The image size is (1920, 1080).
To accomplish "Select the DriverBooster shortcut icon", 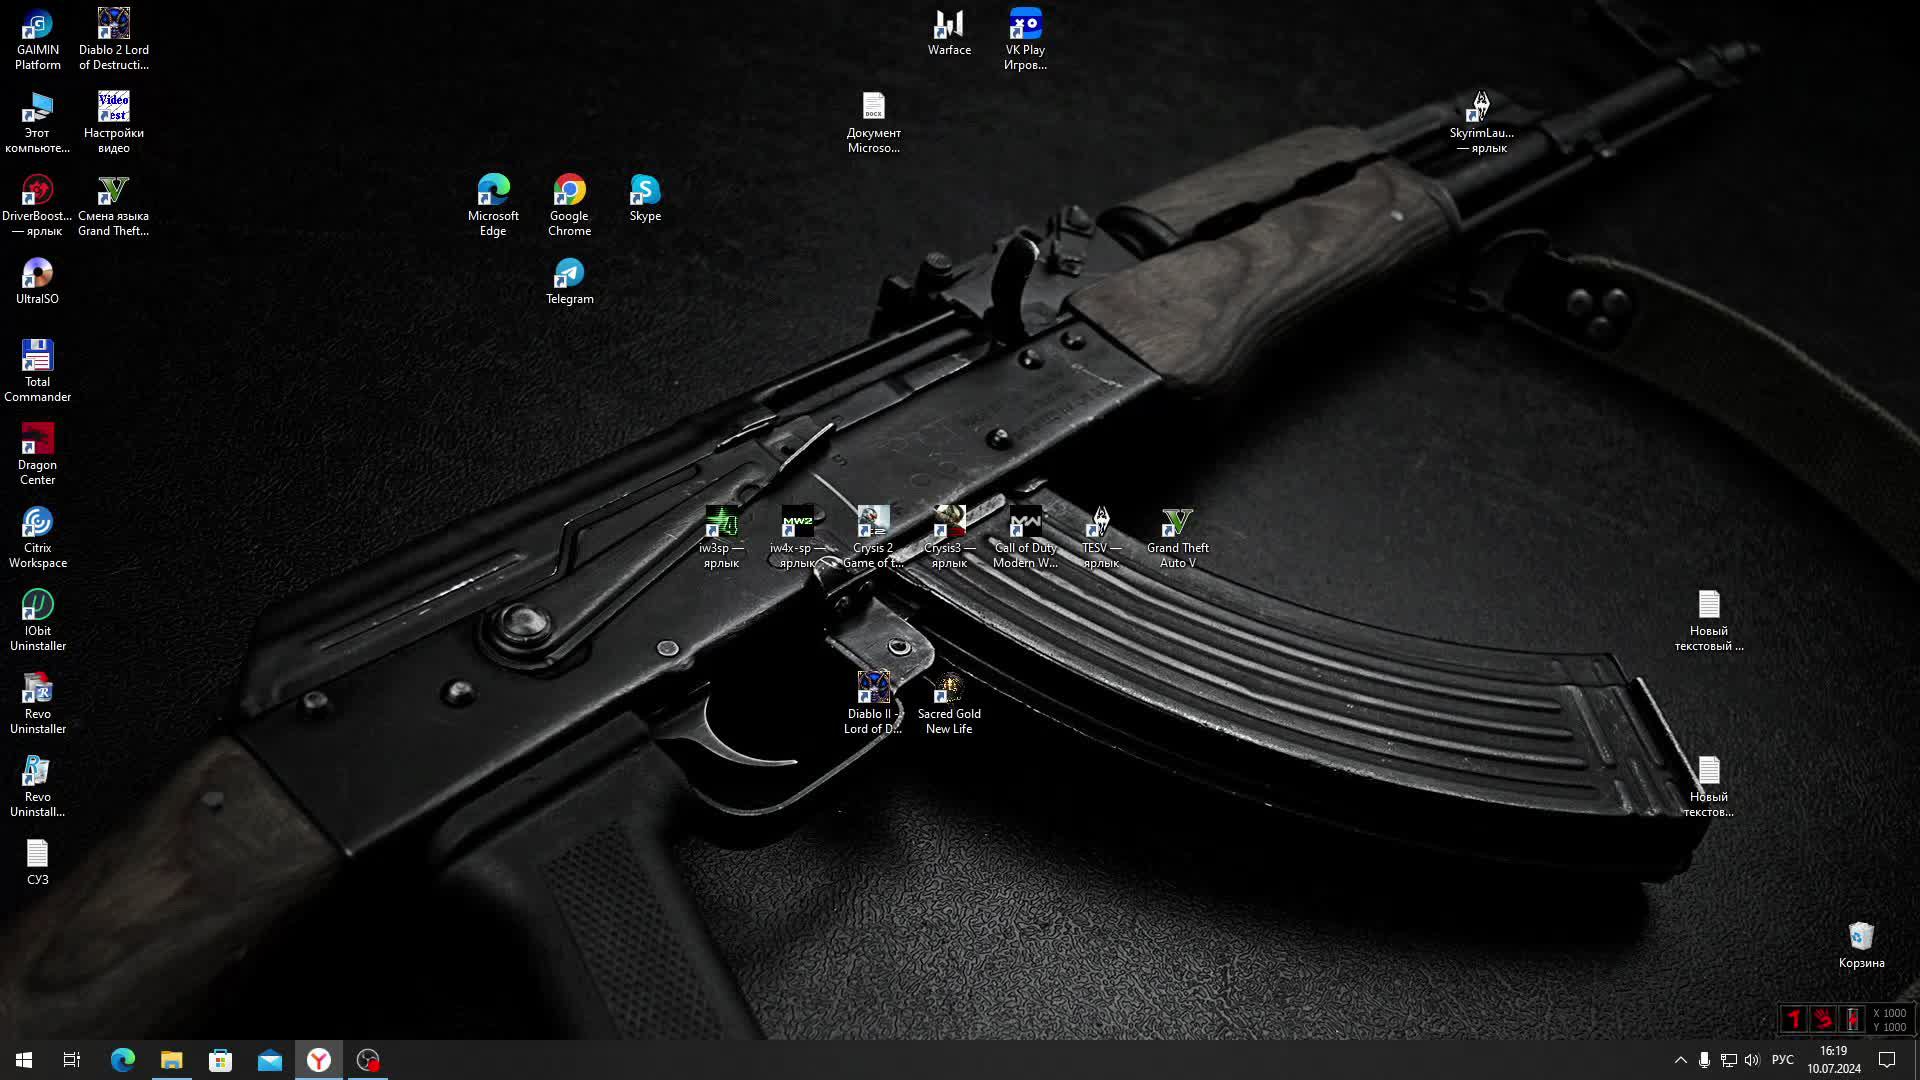I will coord(37,206).
